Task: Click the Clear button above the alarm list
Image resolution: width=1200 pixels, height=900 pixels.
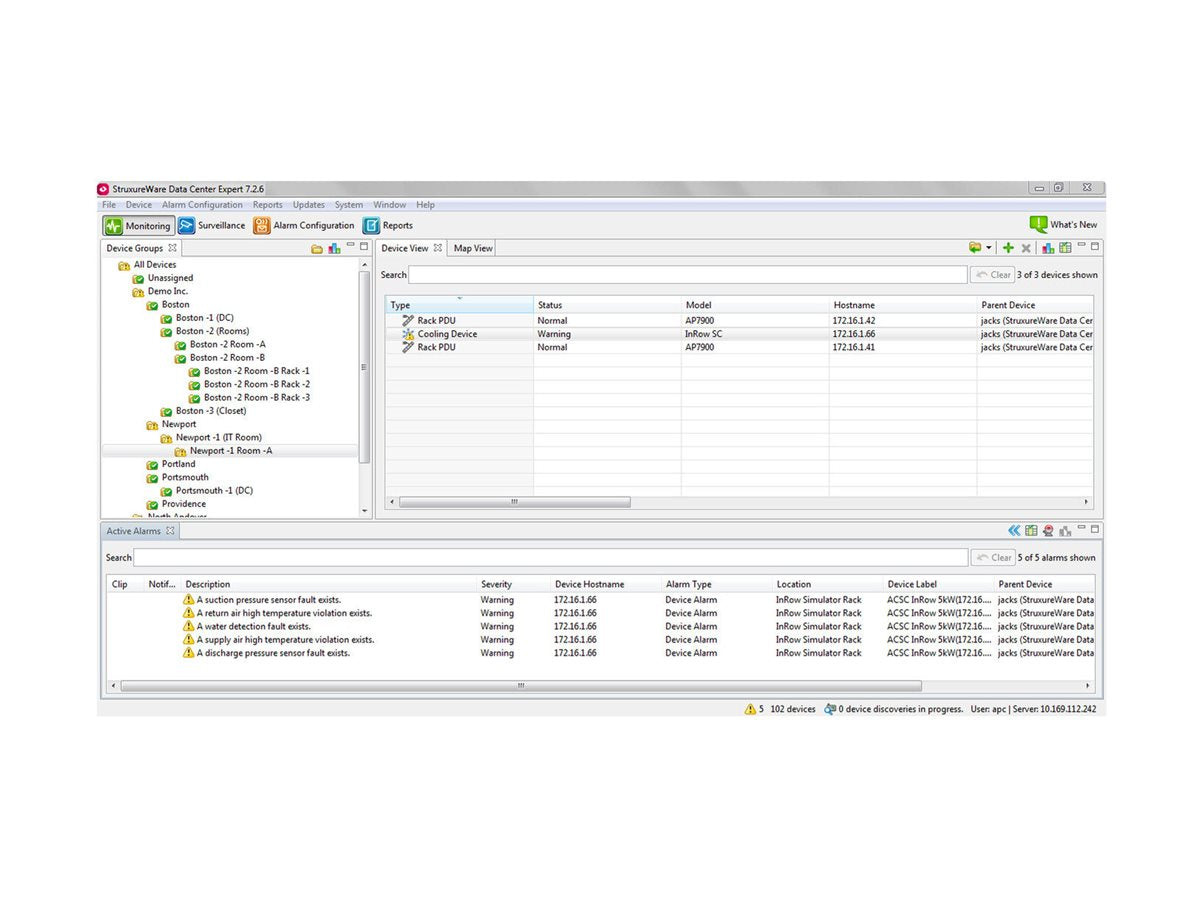Action: pos(993,557)
